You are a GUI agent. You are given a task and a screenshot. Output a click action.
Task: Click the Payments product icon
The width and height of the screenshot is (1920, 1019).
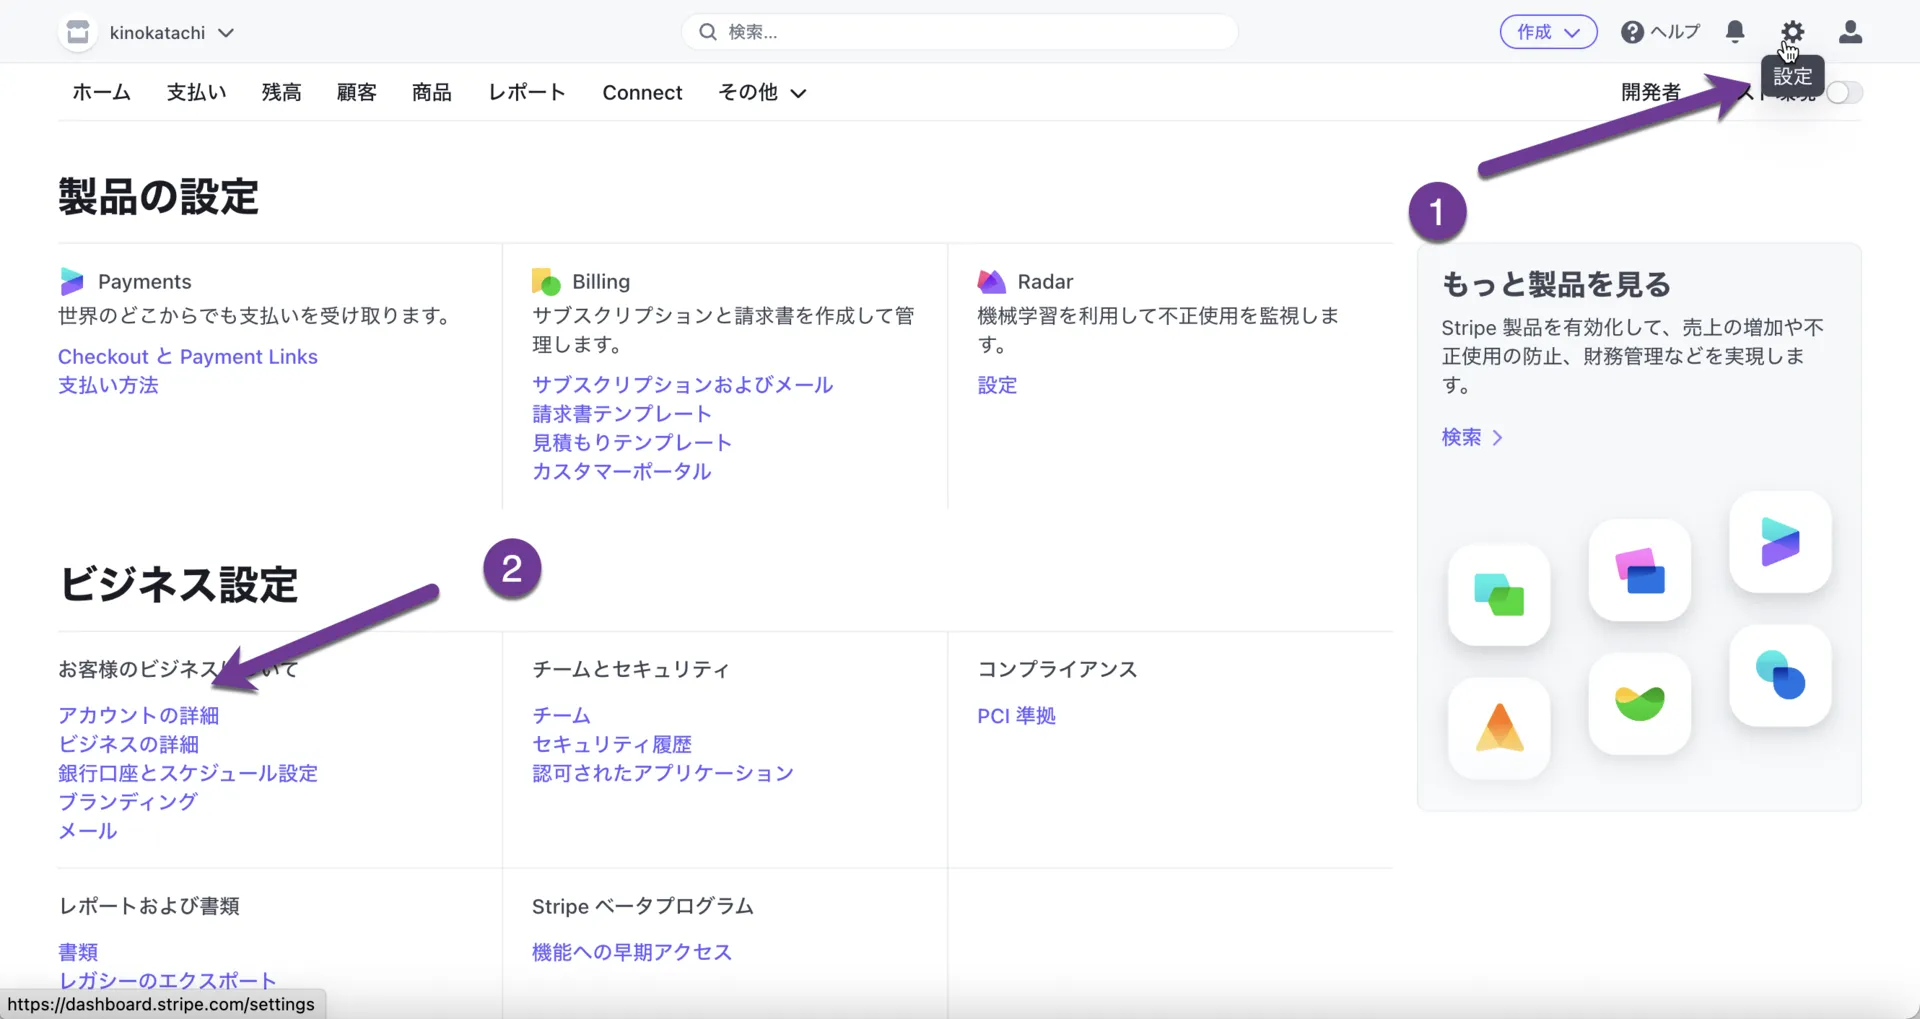click(x=72, y=282)
